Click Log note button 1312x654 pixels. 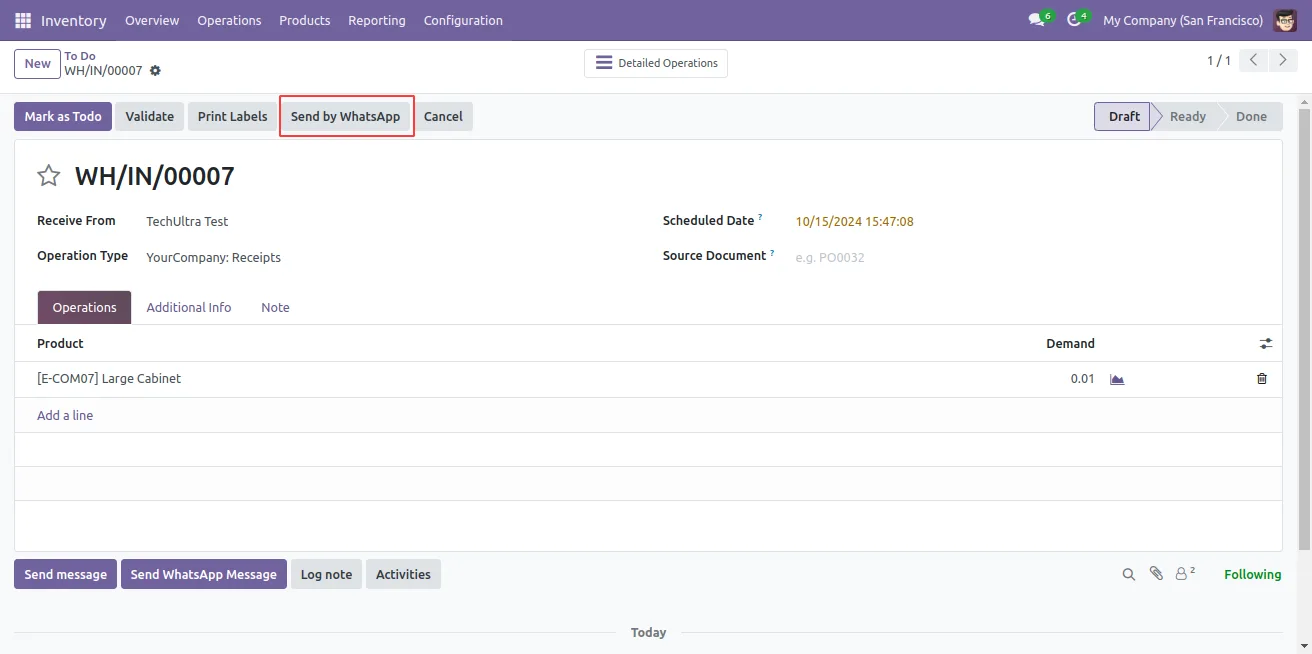(x=326, y=574)
